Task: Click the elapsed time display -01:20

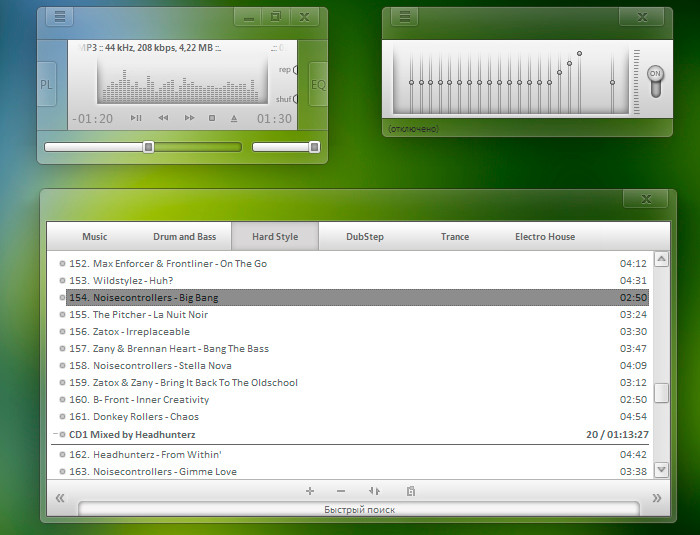Action: point(92,119)
